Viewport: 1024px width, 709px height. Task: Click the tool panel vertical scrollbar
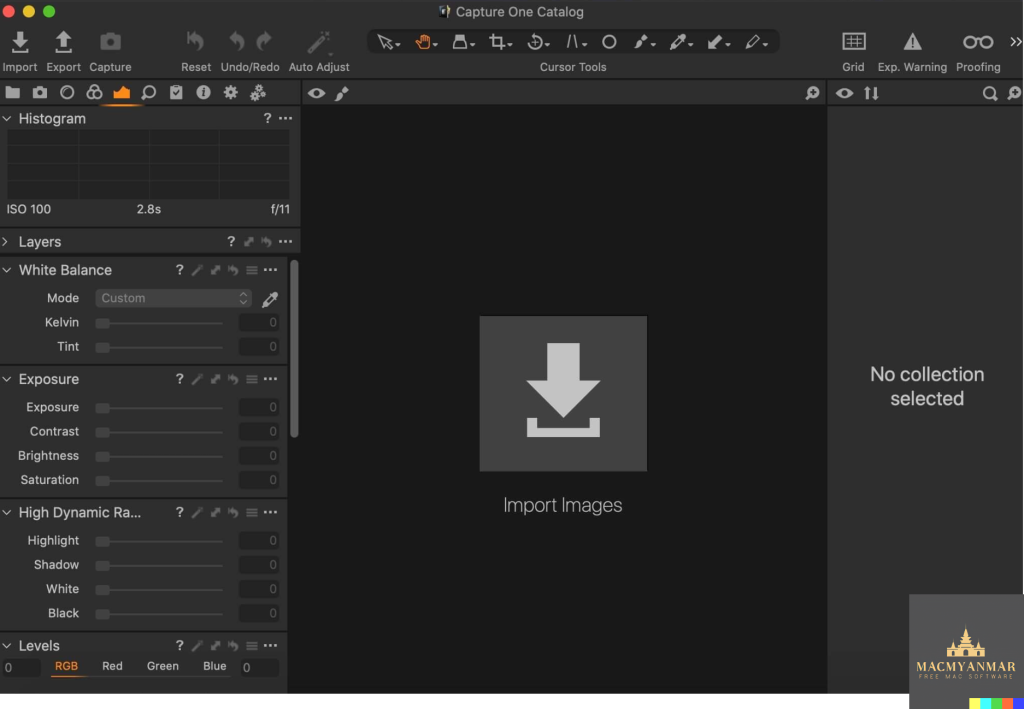pyautogui.click(x=294, y=349)
